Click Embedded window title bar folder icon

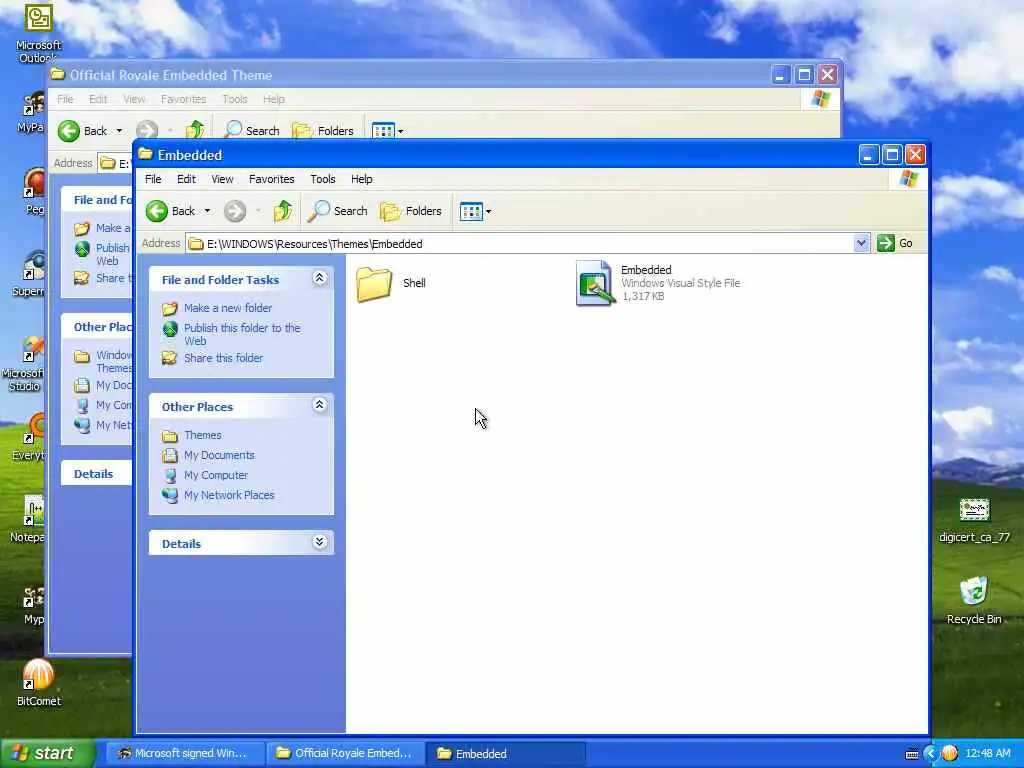pyautogui.click(x=146, y=154)
